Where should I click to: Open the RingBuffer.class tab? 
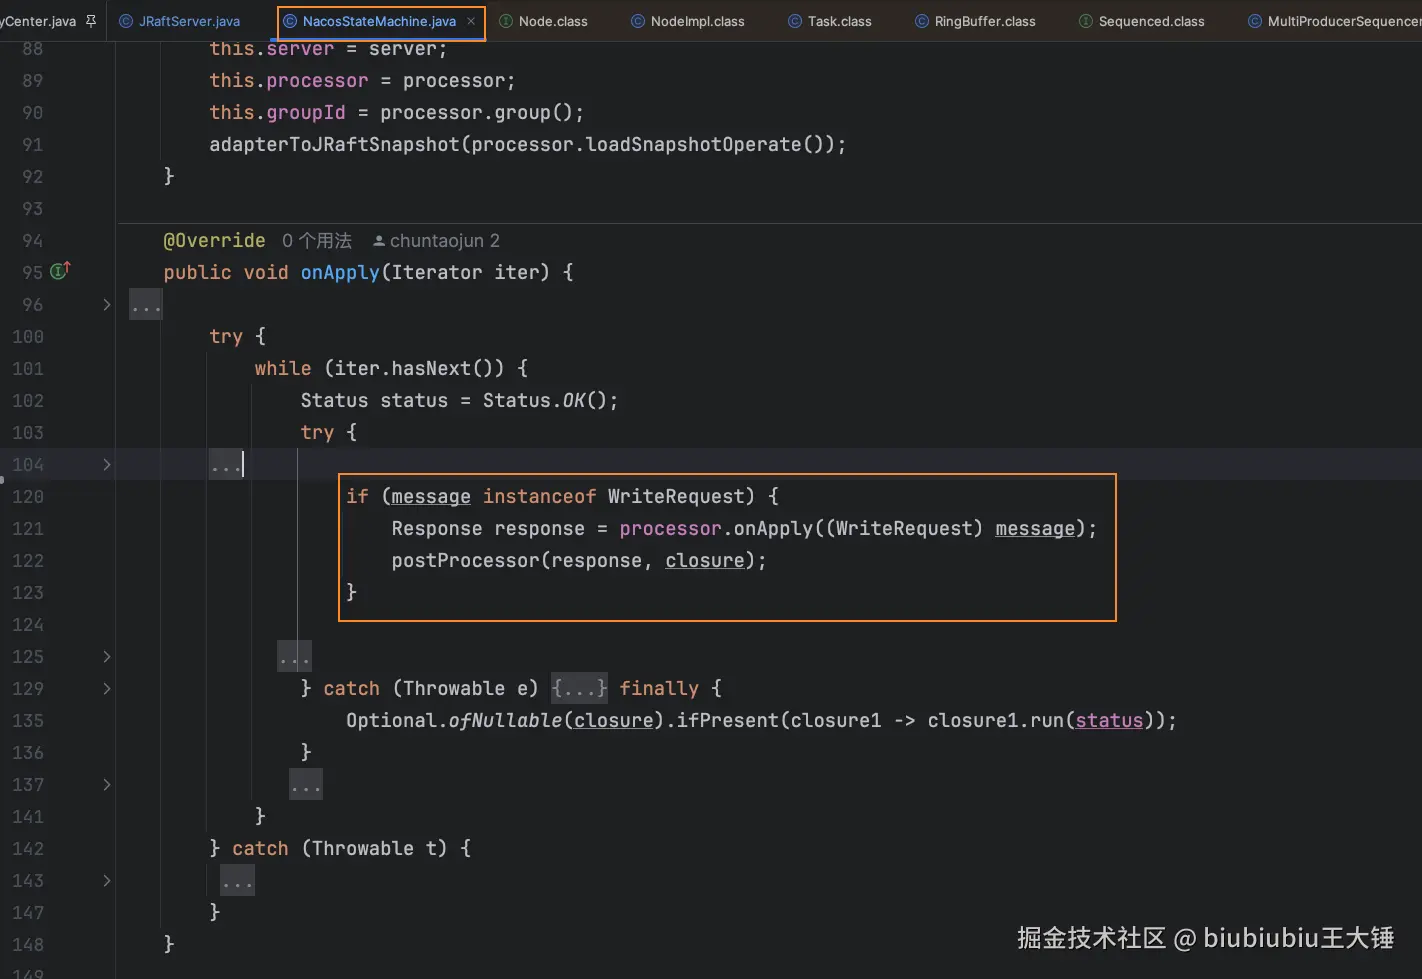975,21
